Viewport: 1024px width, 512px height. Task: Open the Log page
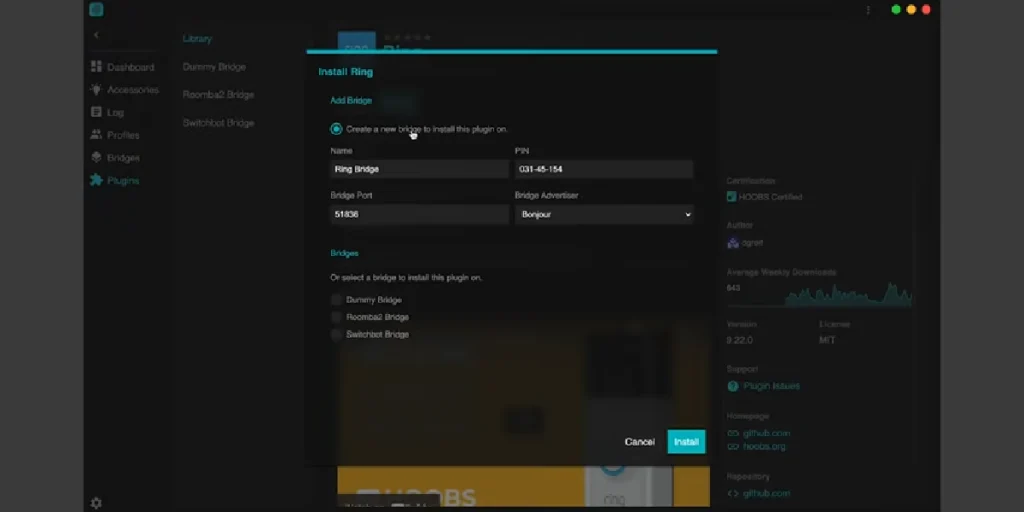[x=107, y=112]
